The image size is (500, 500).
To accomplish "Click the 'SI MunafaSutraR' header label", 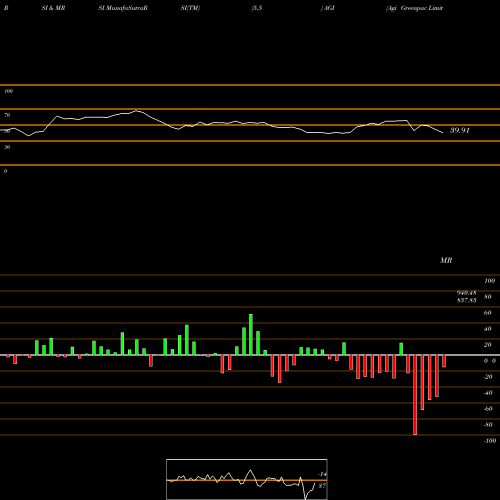I will point(123,8).
